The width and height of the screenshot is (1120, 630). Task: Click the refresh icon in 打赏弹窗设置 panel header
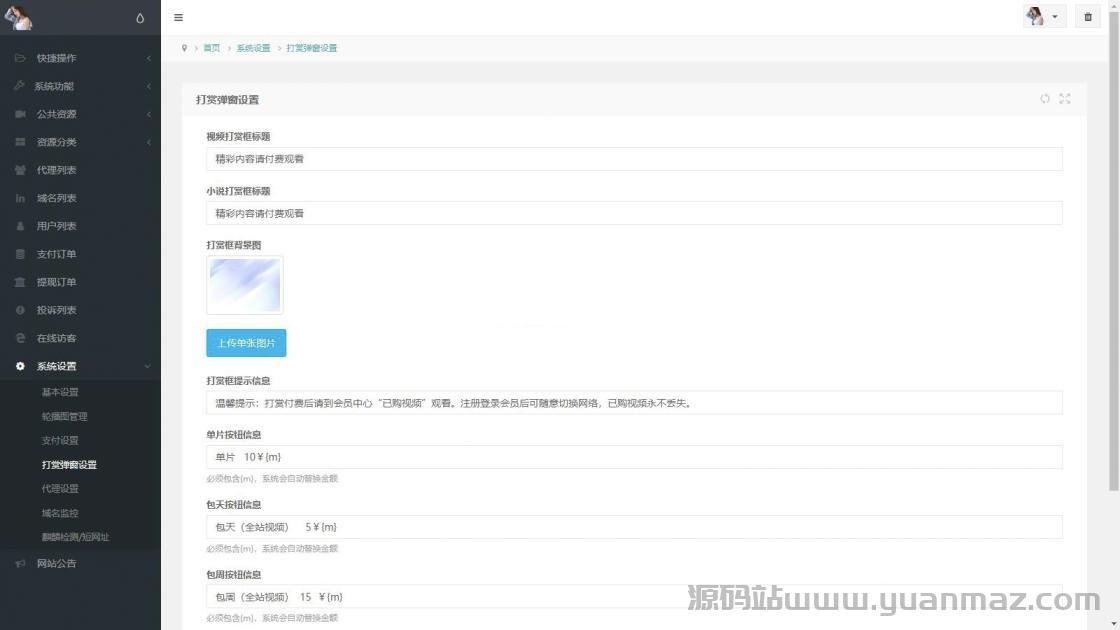pos(1045,99)
